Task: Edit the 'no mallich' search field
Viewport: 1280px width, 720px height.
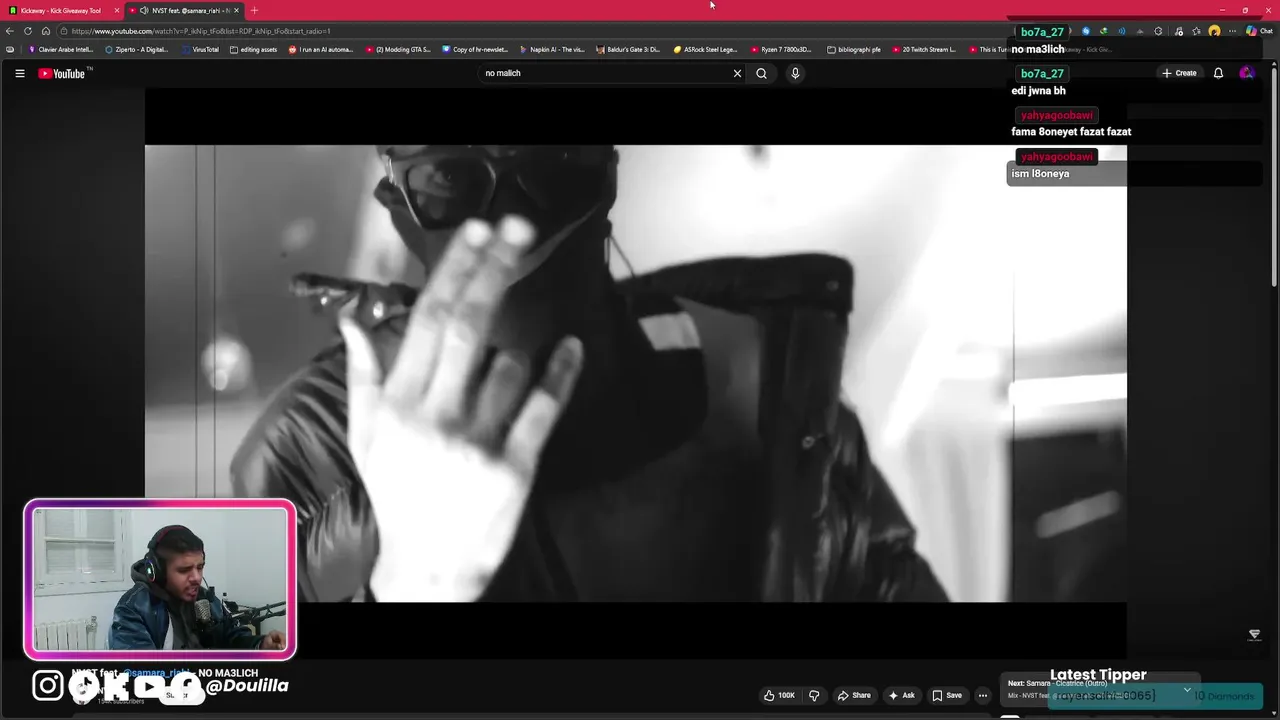Action: click(x=604, y=73)
